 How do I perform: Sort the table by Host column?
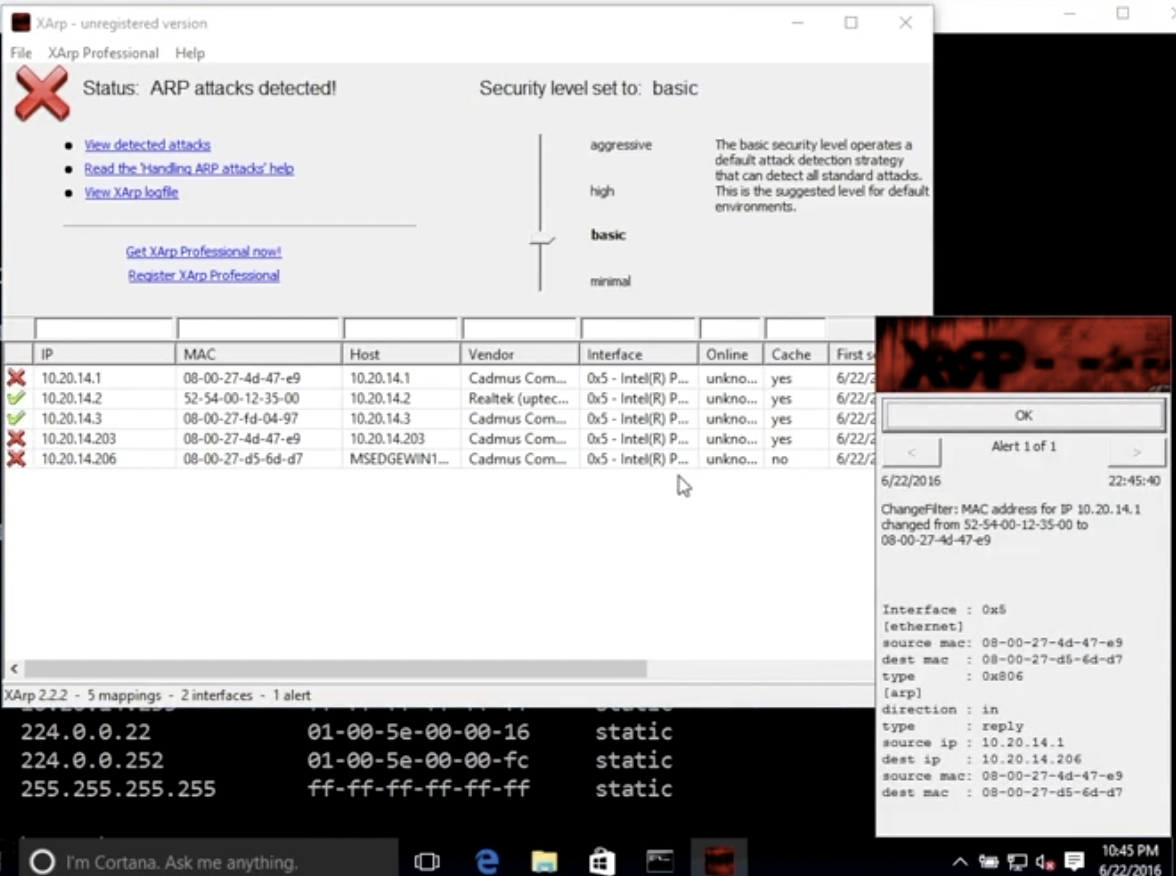tap(401, 354)
